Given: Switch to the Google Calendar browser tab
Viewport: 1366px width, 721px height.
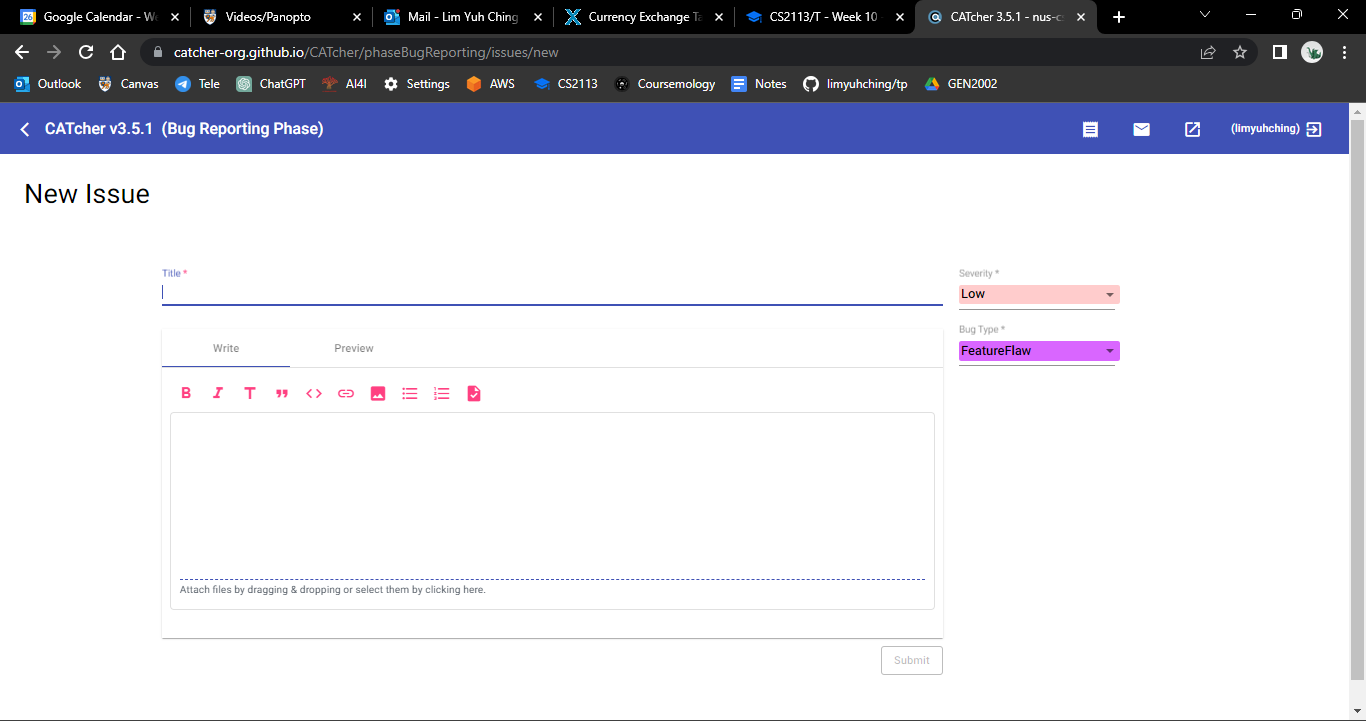Looking at the screenshot, I should (99, 17).
